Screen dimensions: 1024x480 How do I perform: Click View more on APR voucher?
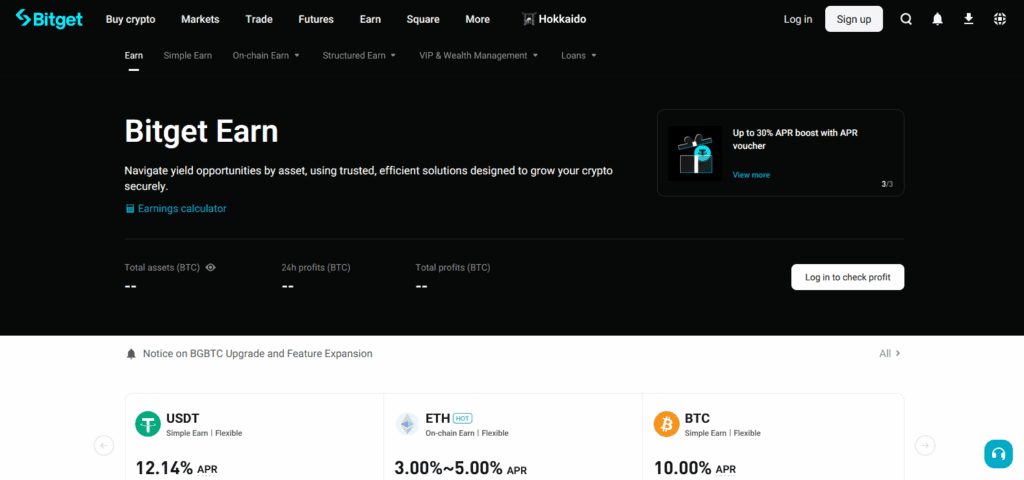click(x=751, y=175)
